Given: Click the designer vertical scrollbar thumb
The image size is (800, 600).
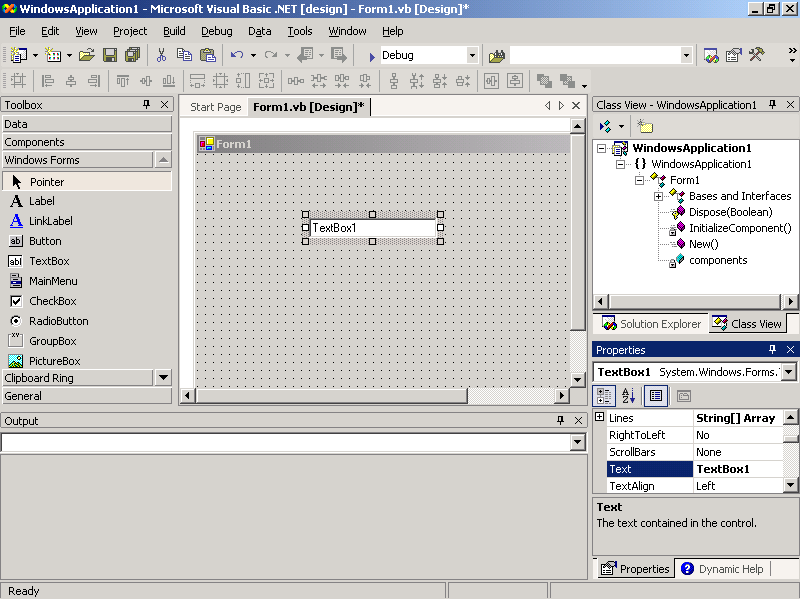Looking at the screenshot, I should coord(578,232).
